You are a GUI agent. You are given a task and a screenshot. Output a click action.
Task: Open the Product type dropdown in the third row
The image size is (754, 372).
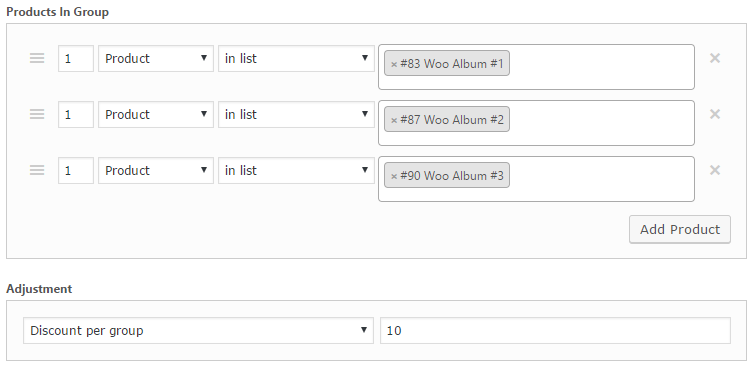click(156, 171)
